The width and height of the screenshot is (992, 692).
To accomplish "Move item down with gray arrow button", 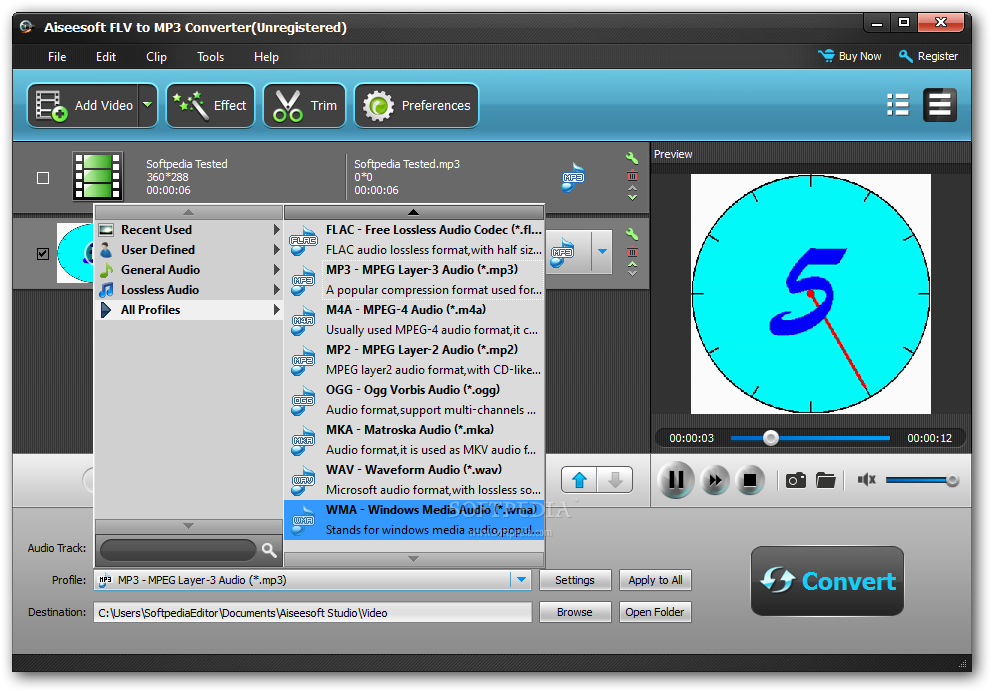I will click(x=615, y=481).
